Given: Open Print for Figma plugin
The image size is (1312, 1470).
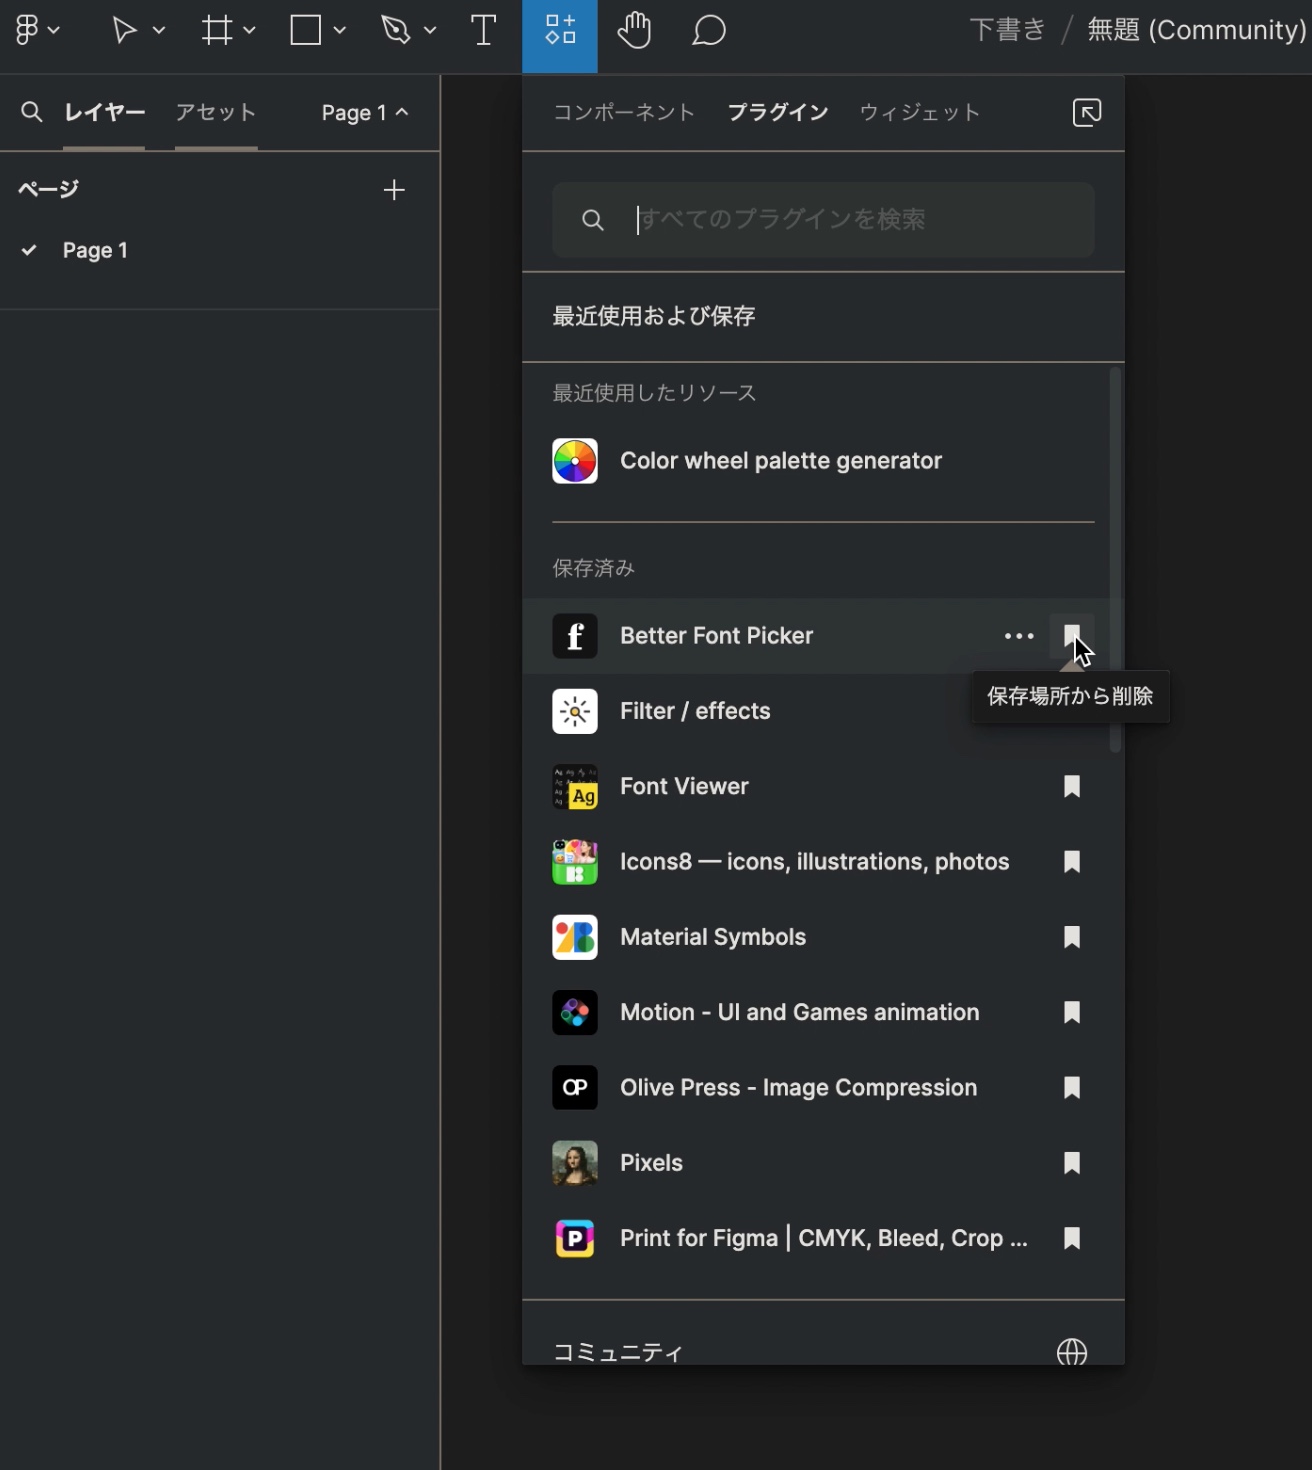Looking at the screenshot, I should 823,1238.
